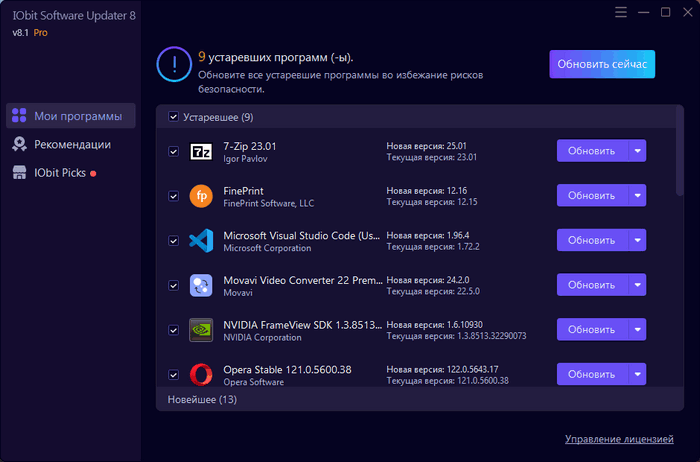This screenshot has height=462, width=700.
Task: Open dropdown arrow beside Movavi Обновить
Action: click(638, 285)
